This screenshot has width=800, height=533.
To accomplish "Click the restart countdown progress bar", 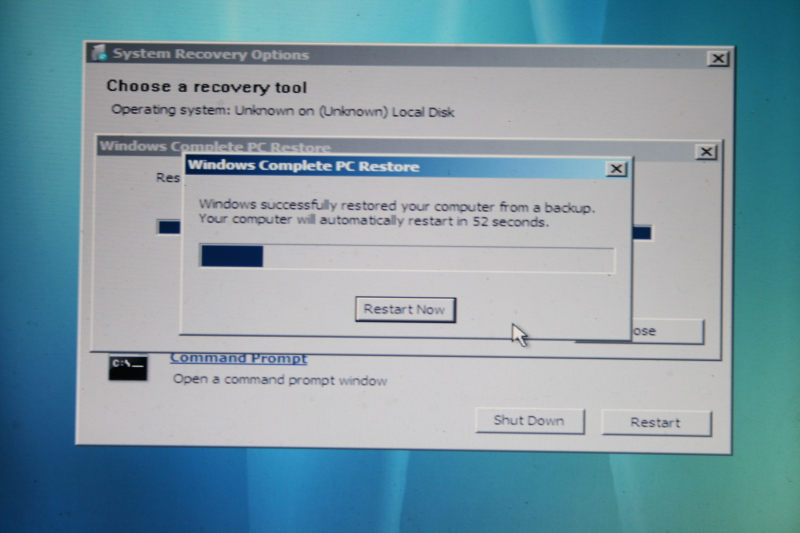I will click(x=407, y=258).
